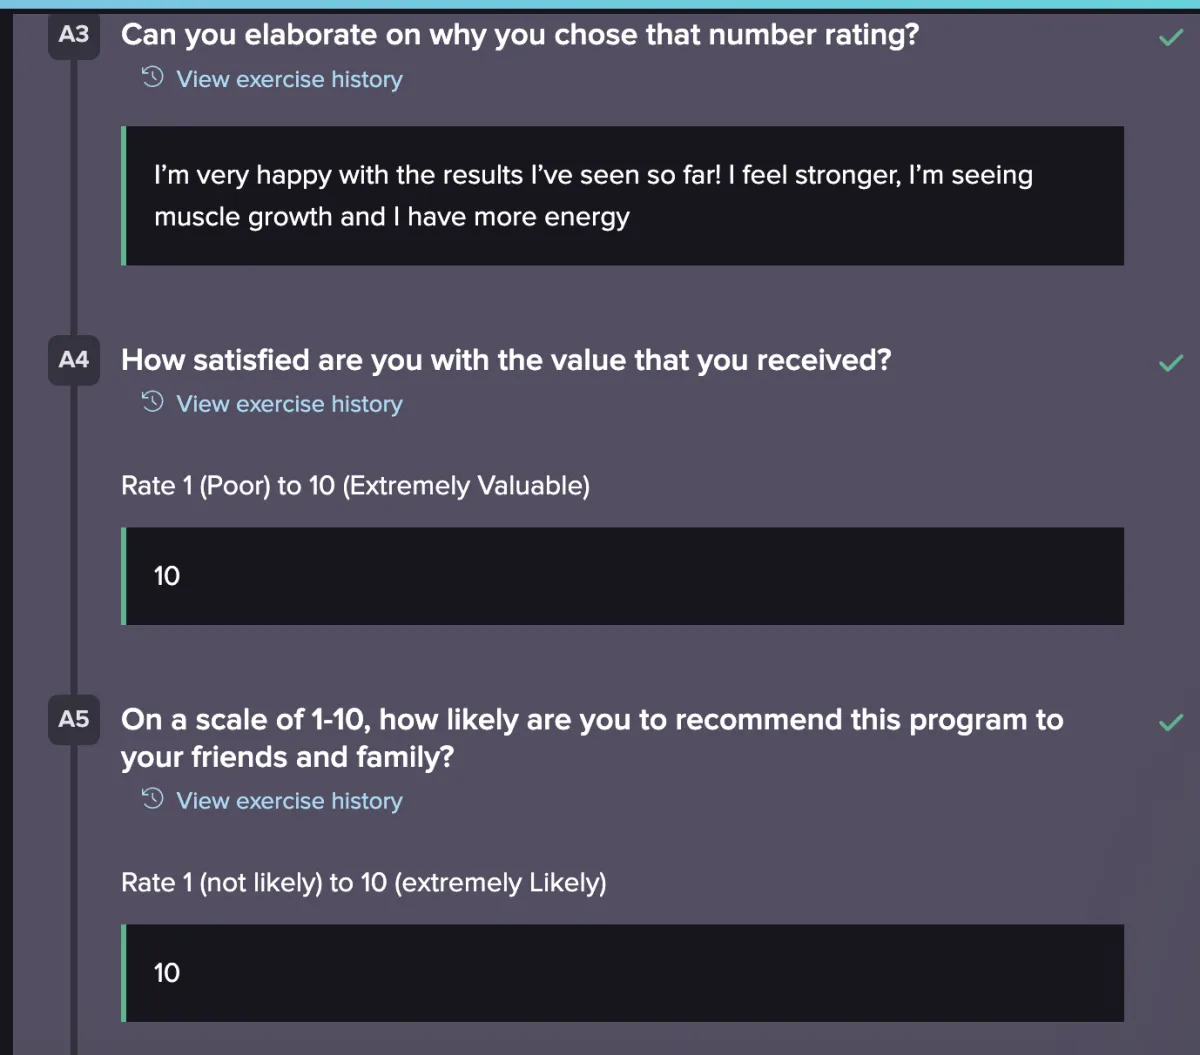Click the "Rate 1 (Poor) to 10" label
Screen dimensions: 1200x1055
tap(355, 486)
